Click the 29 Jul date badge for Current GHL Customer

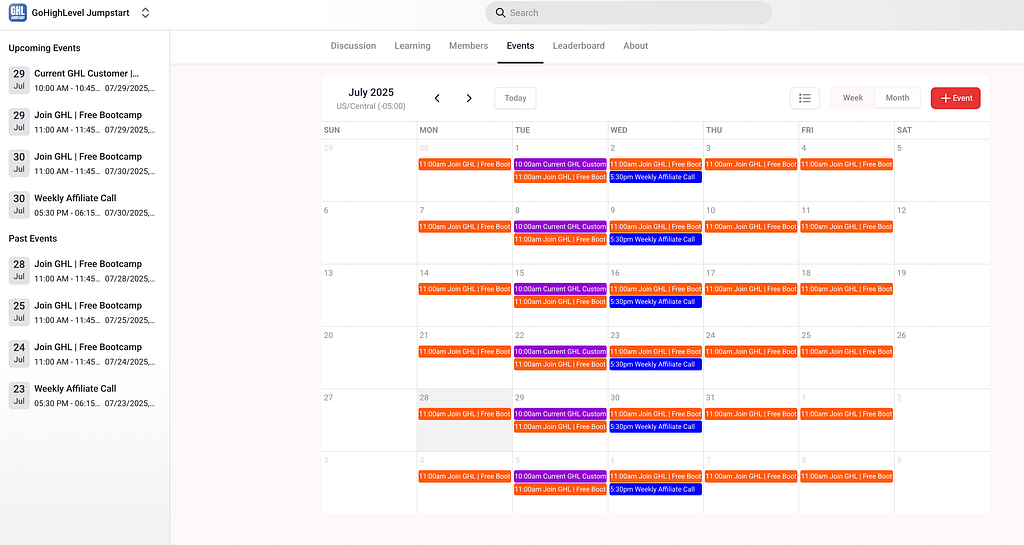pyautogui.click(x=19, y=80)
